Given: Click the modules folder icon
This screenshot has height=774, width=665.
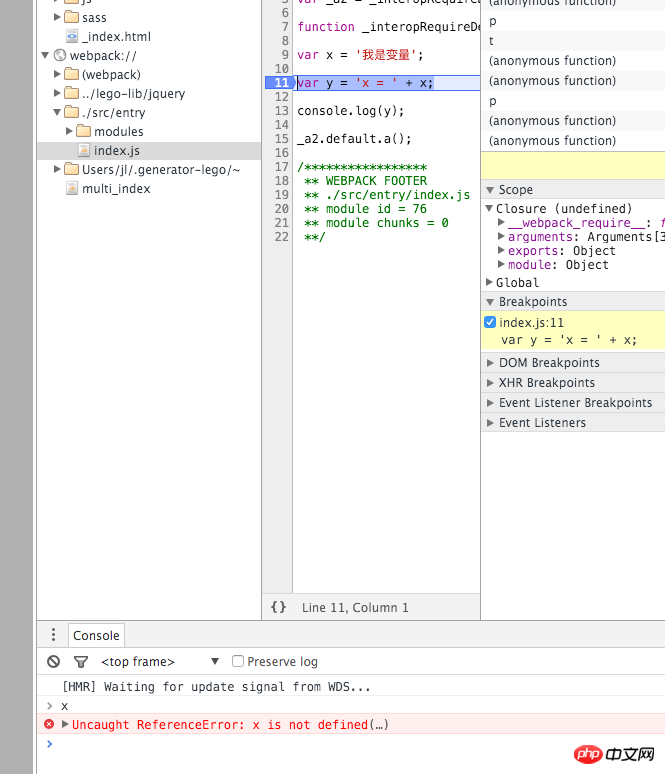Looking at the screenshot, I should (x=83, y=131).
